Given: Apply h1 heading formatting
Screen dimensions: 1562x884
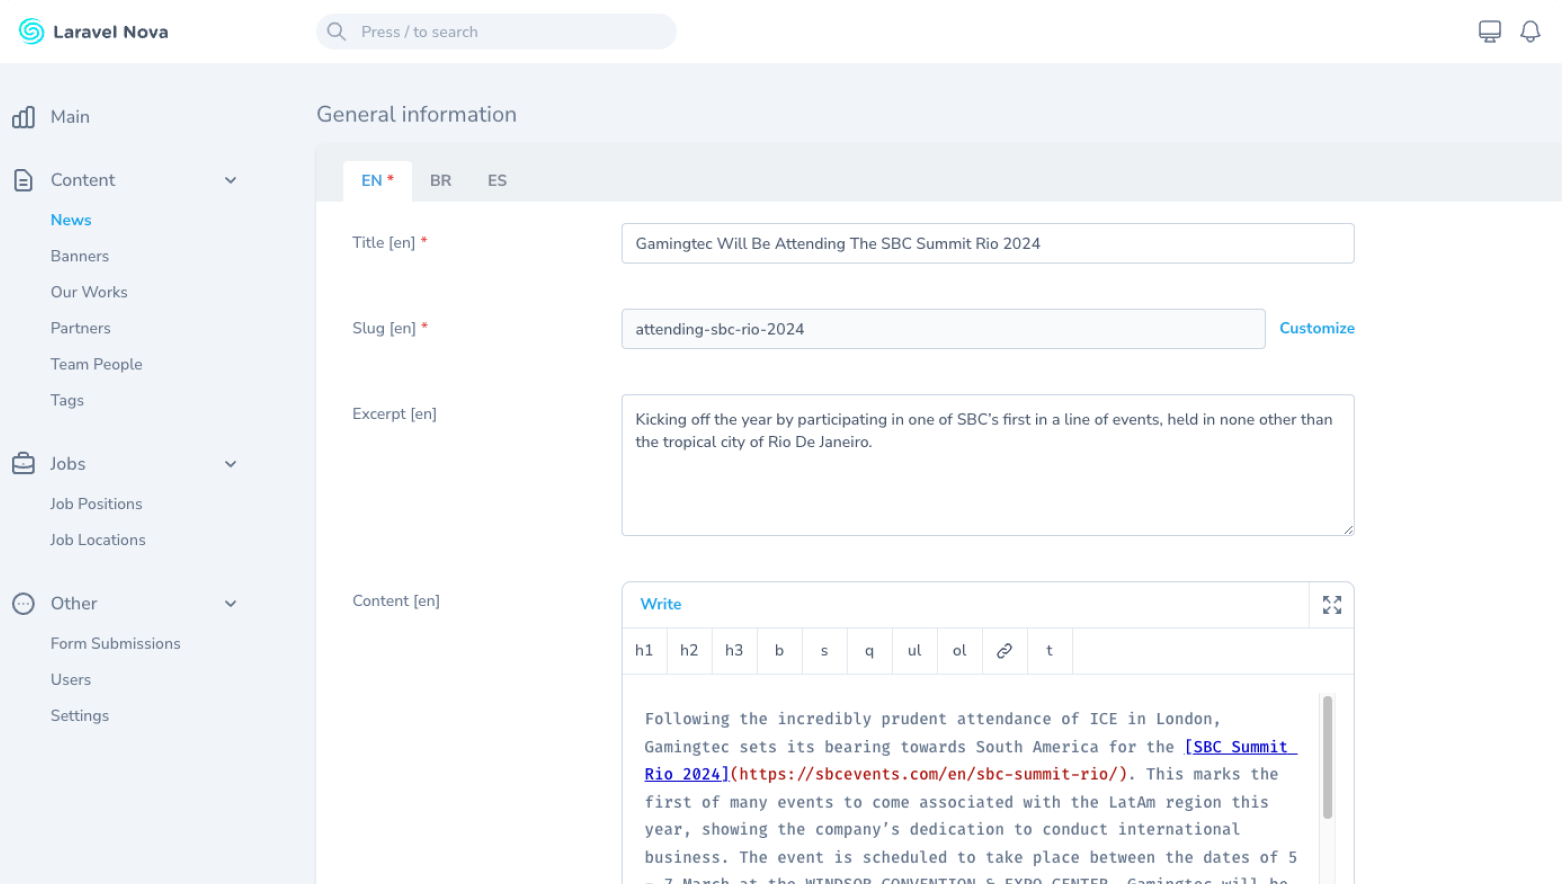Looking at the screenshot, I should pyautogui.click(x=644, y=651).
